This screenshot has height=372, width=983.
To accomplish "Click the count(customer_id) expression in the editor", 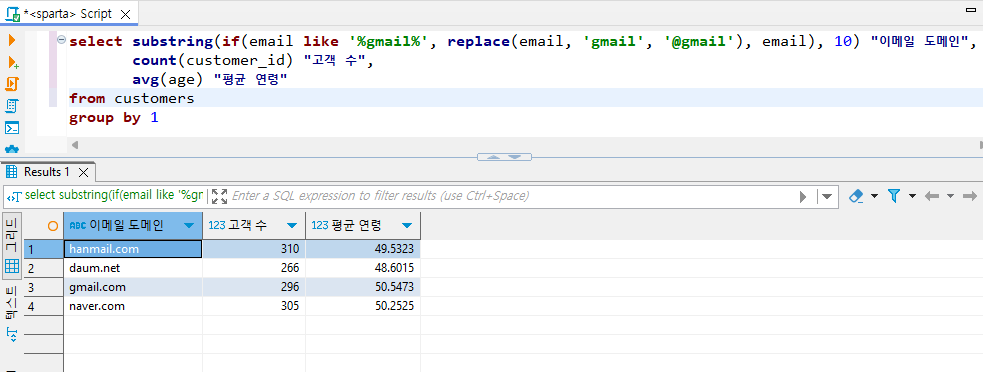I will 213,61.
